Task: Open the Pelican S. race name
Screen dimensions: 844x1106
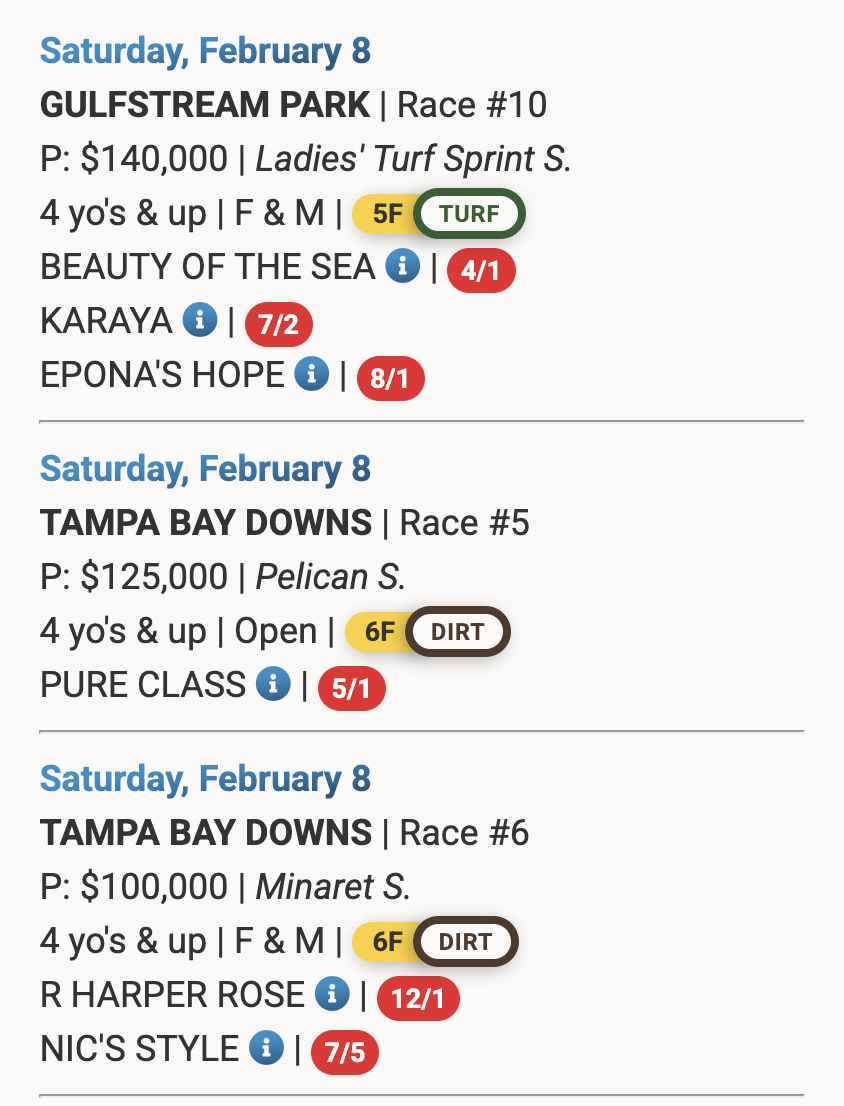Action: (x=330, y=576)
